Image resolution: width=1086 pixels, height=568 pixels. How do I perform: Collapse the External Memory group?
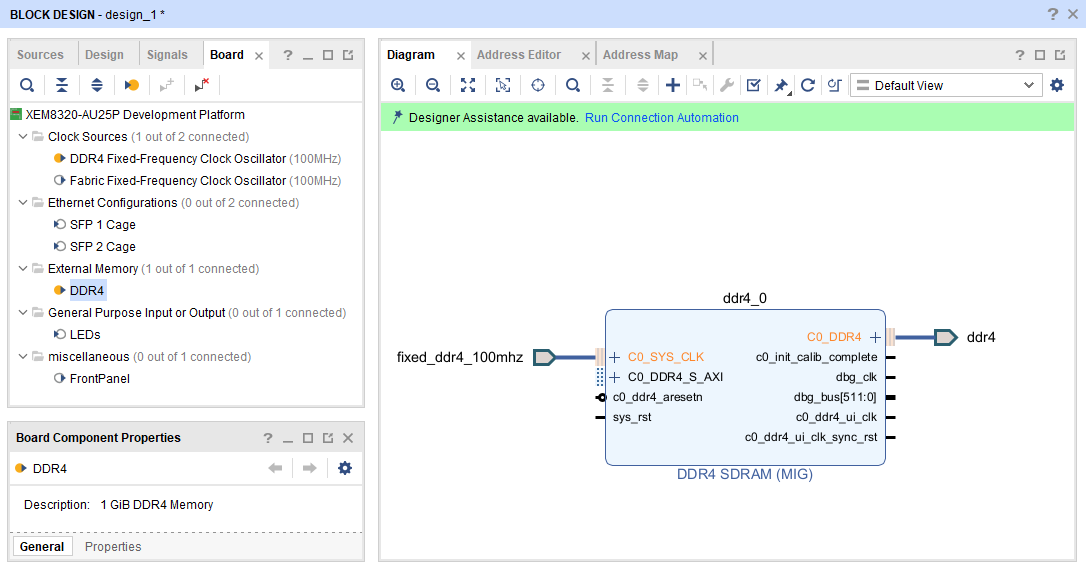23,268
